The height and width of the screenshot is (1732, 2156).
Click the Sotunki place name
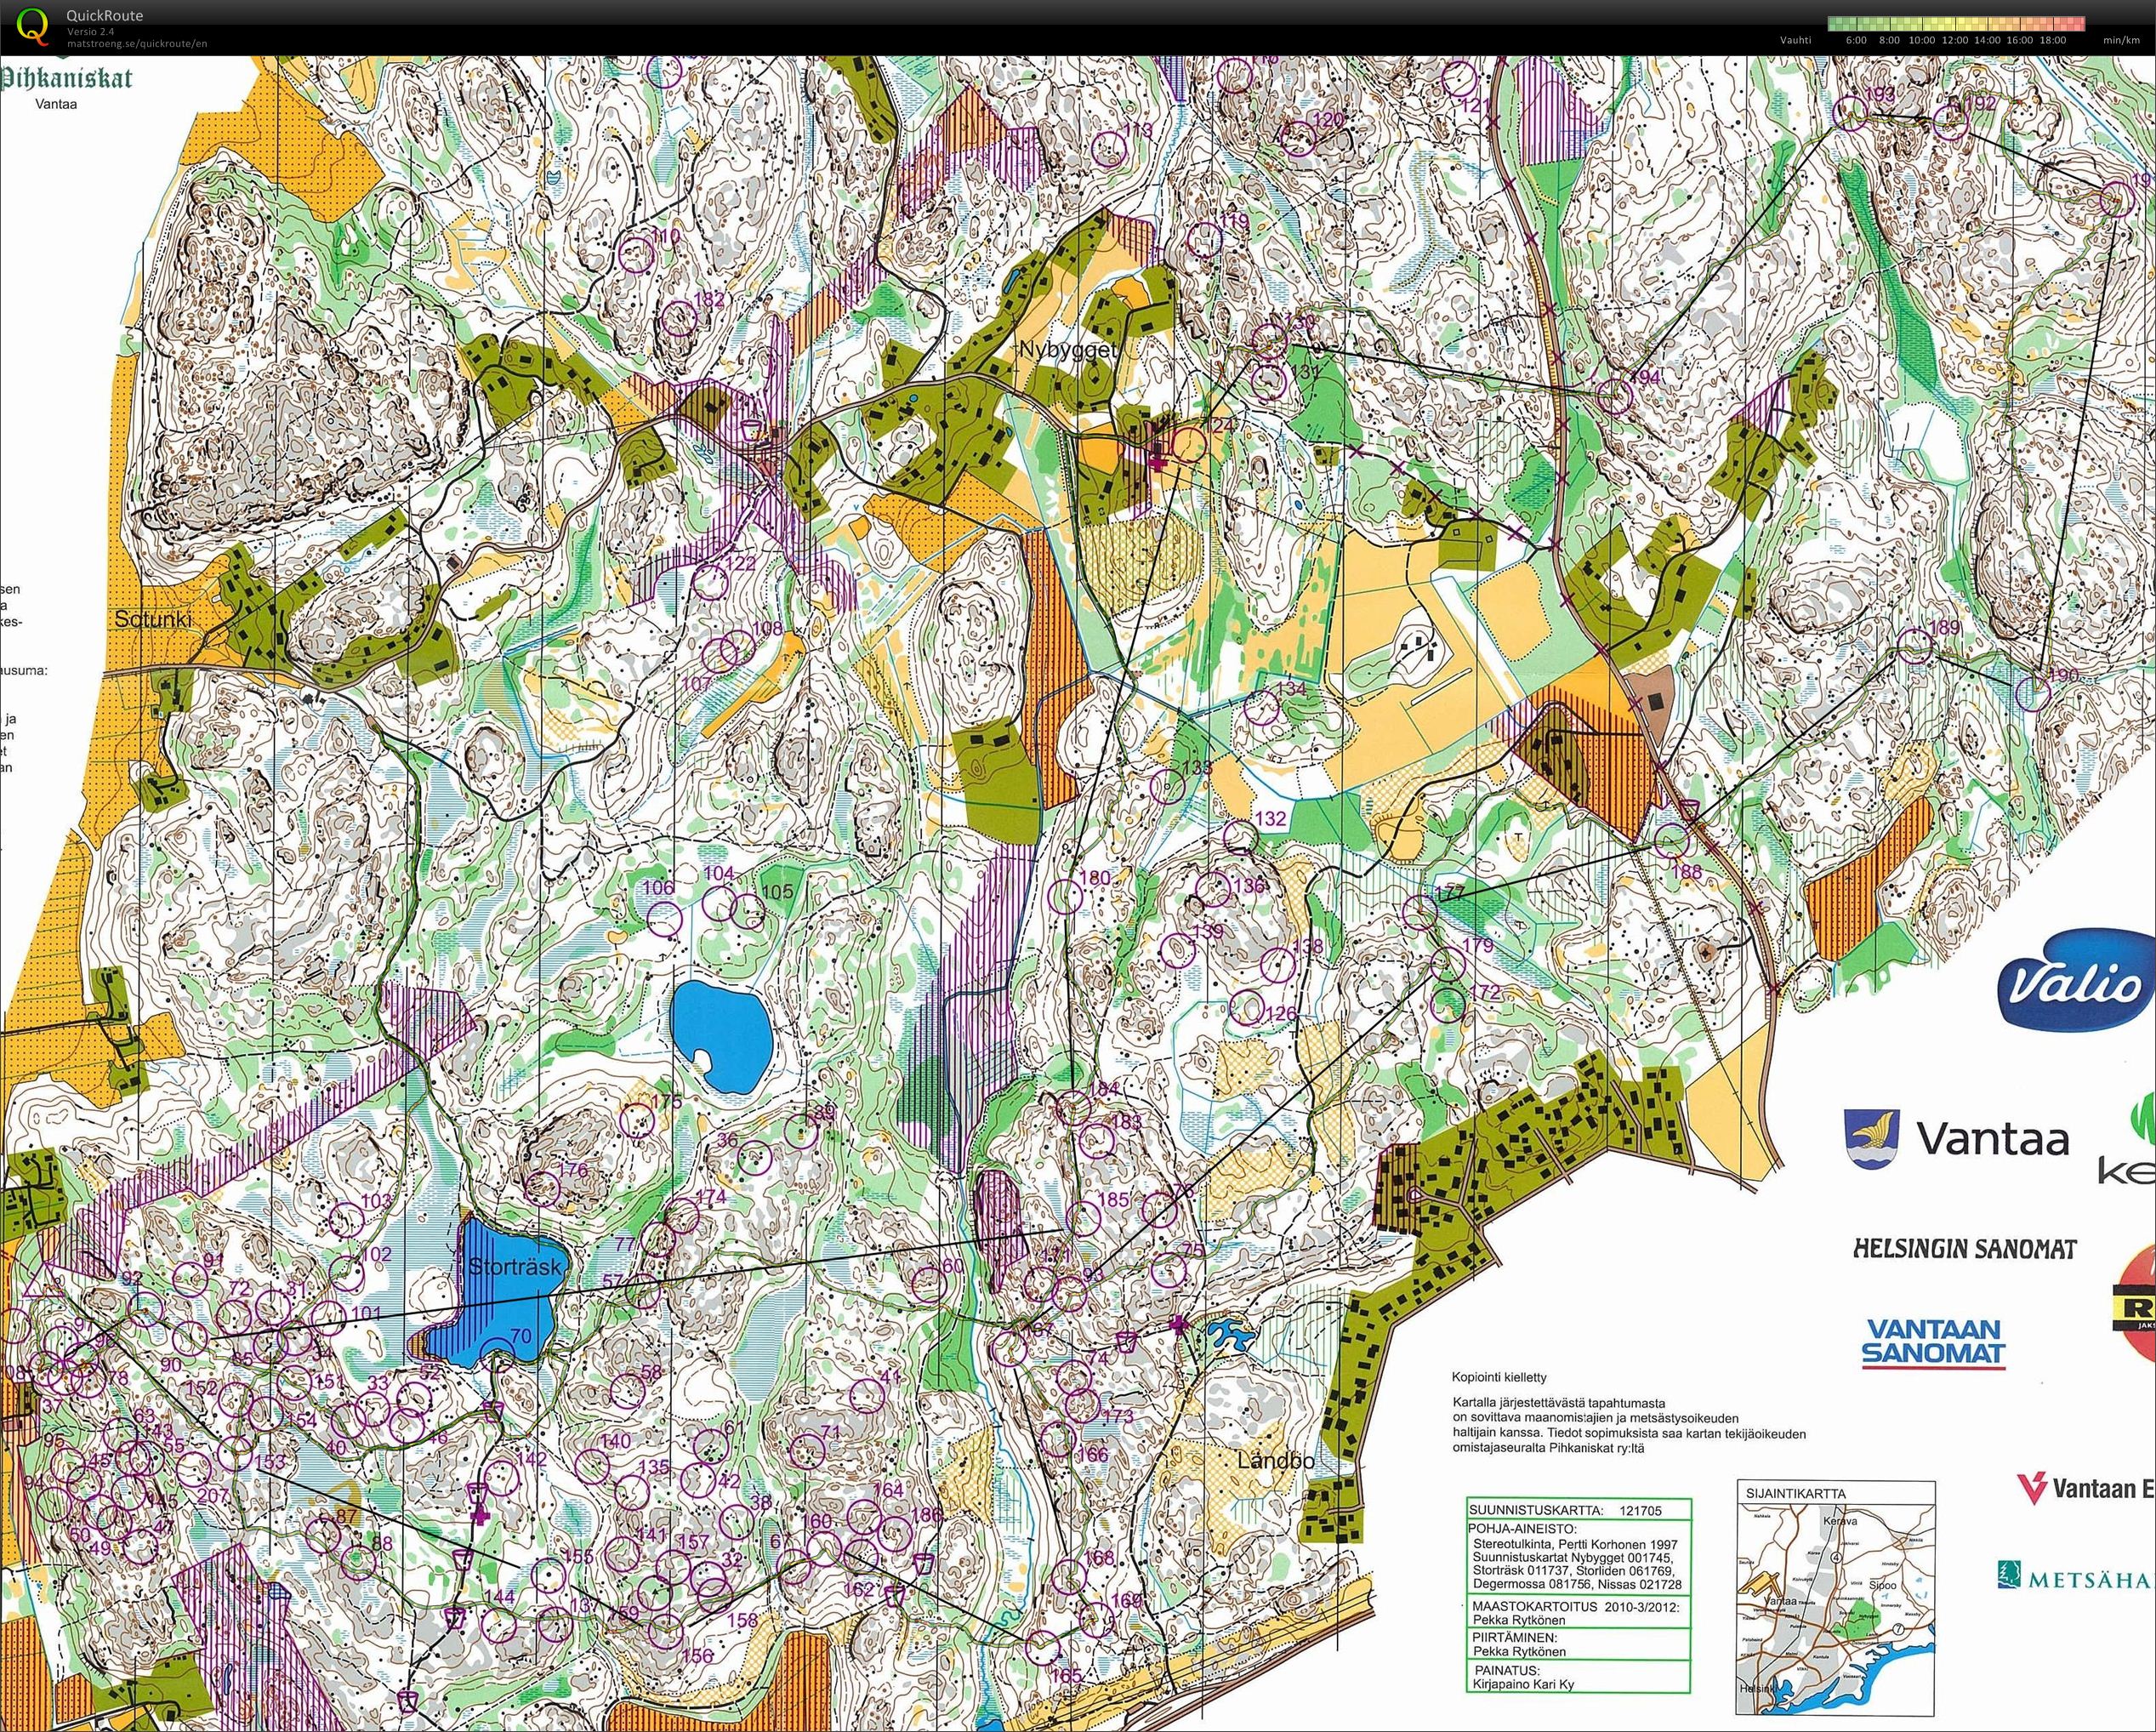[153, 619]
